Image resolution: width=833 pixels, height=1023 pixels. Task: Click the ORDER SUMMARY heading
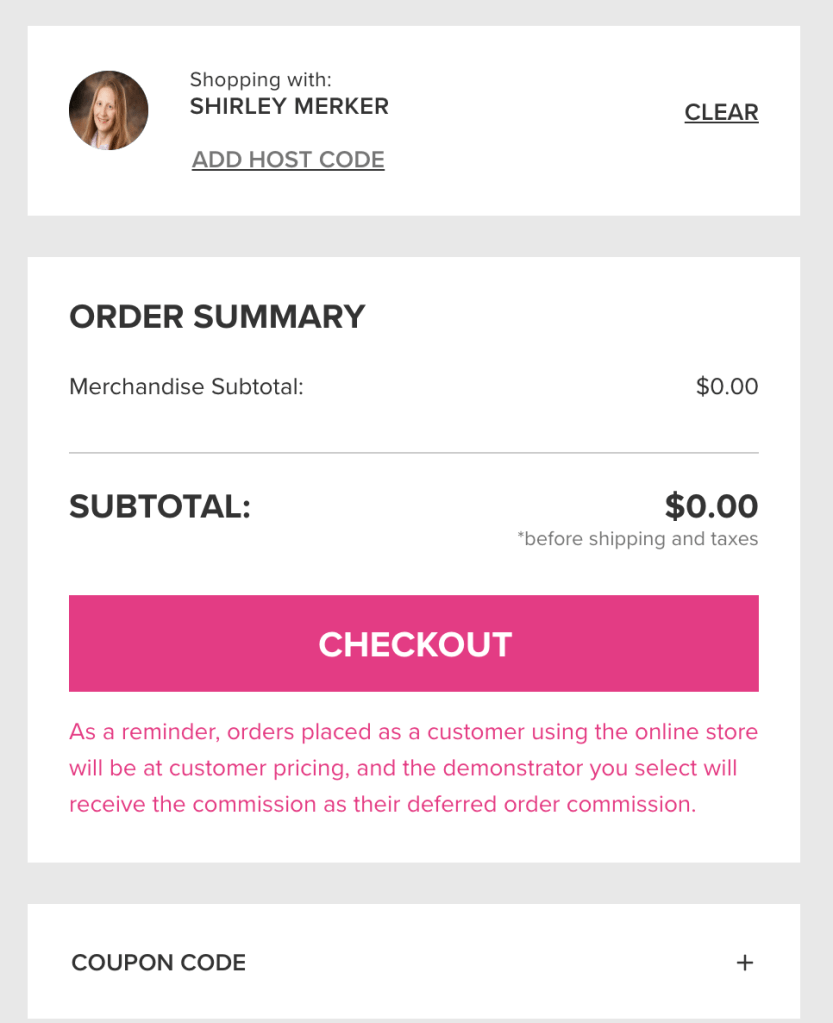tap(217, 317)
